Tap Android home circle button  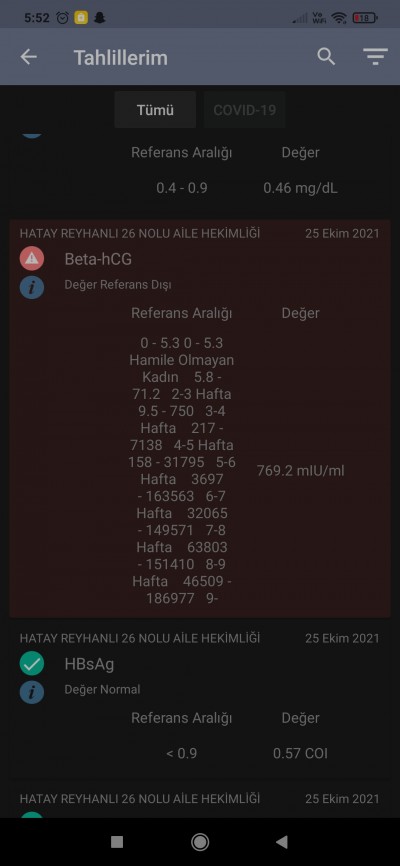click(x=200, y=842)
